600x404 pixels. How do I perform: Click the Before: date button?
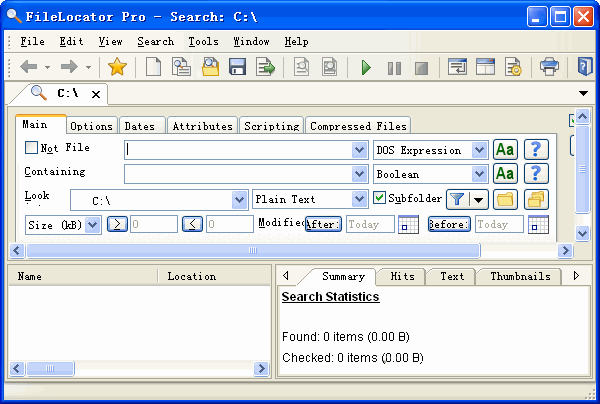(449, 224)
